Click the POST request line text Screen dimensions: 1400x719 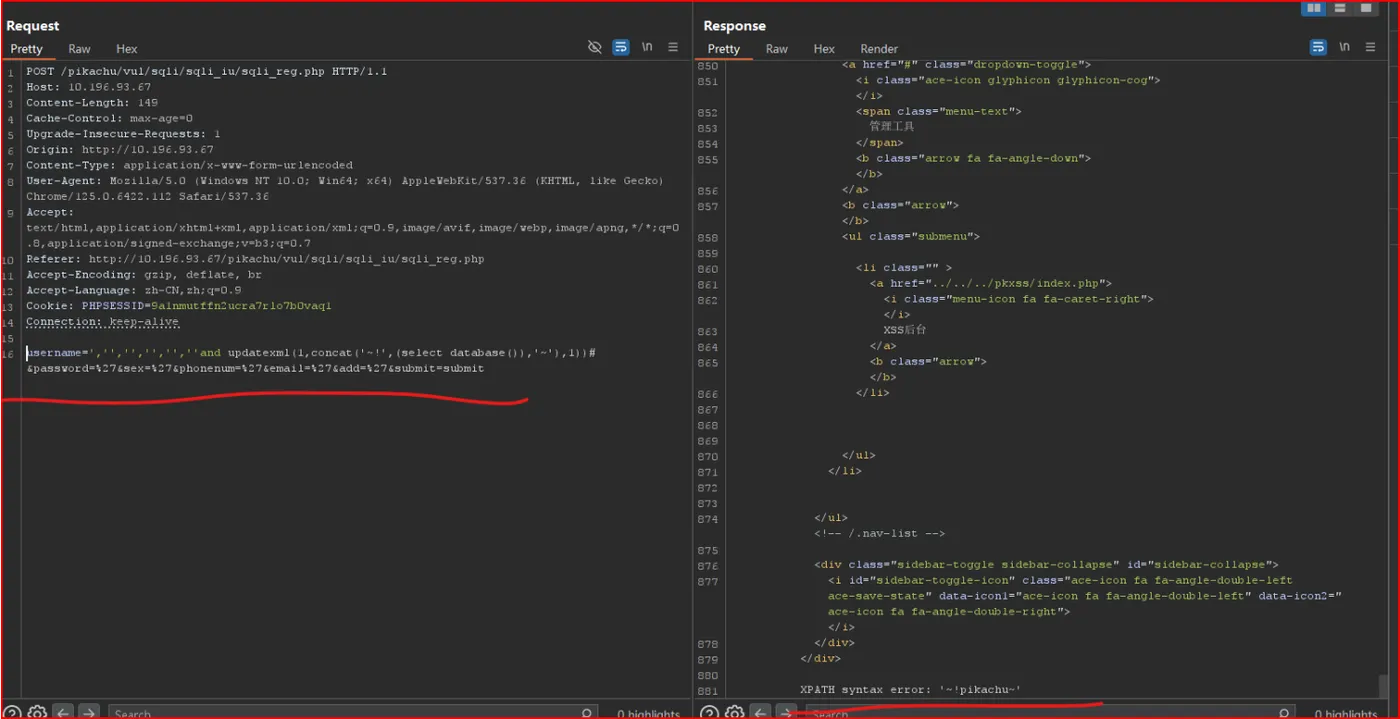coord(206,72)
